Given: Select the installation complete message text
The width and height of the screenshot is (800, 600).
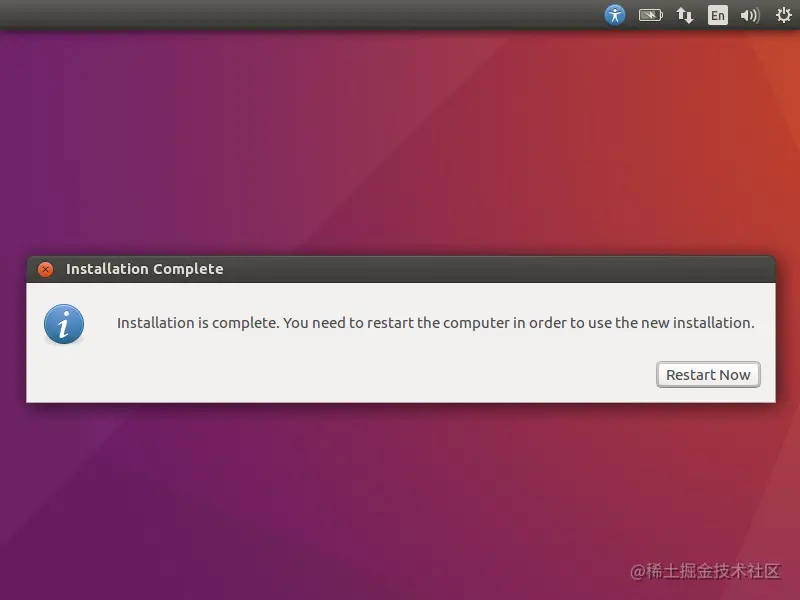Looking at the screenshot, I should click(x=435, y=323).
